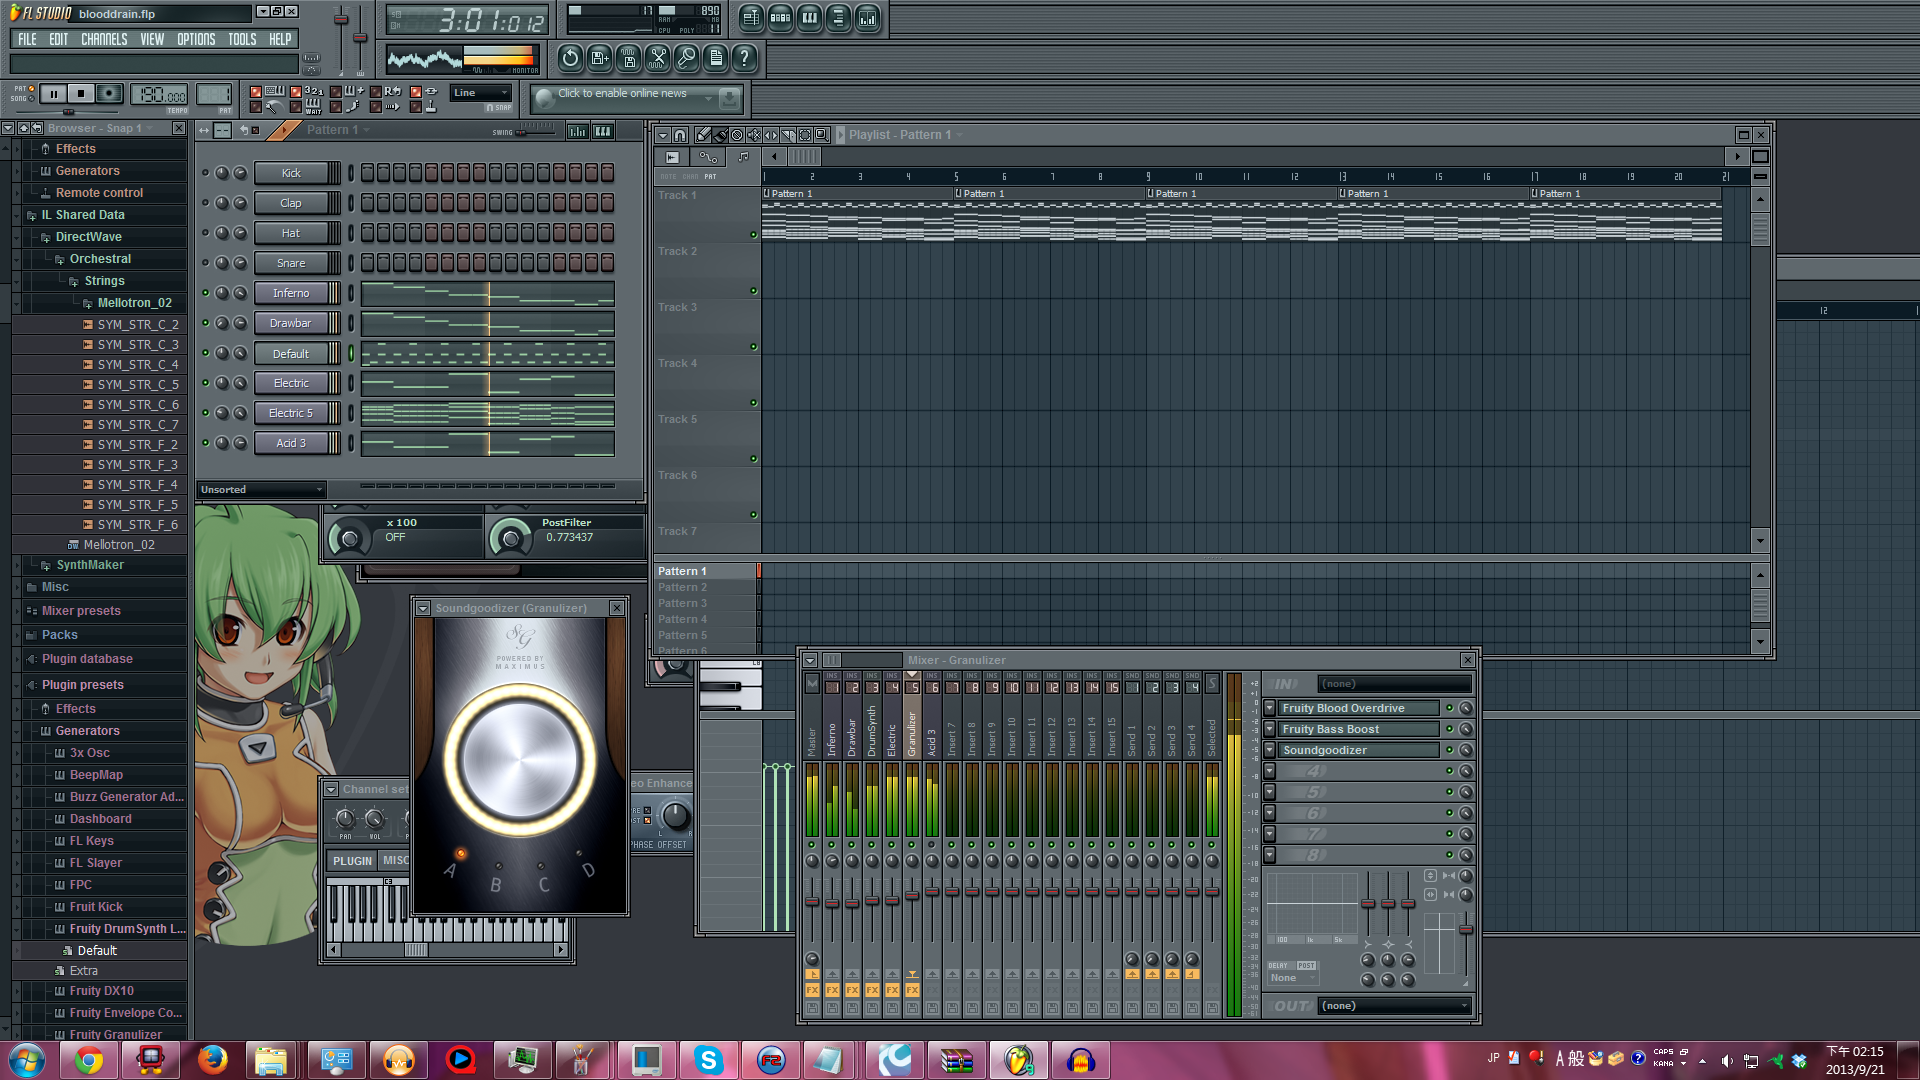Open the snap Line dropdown

(481, 93)
